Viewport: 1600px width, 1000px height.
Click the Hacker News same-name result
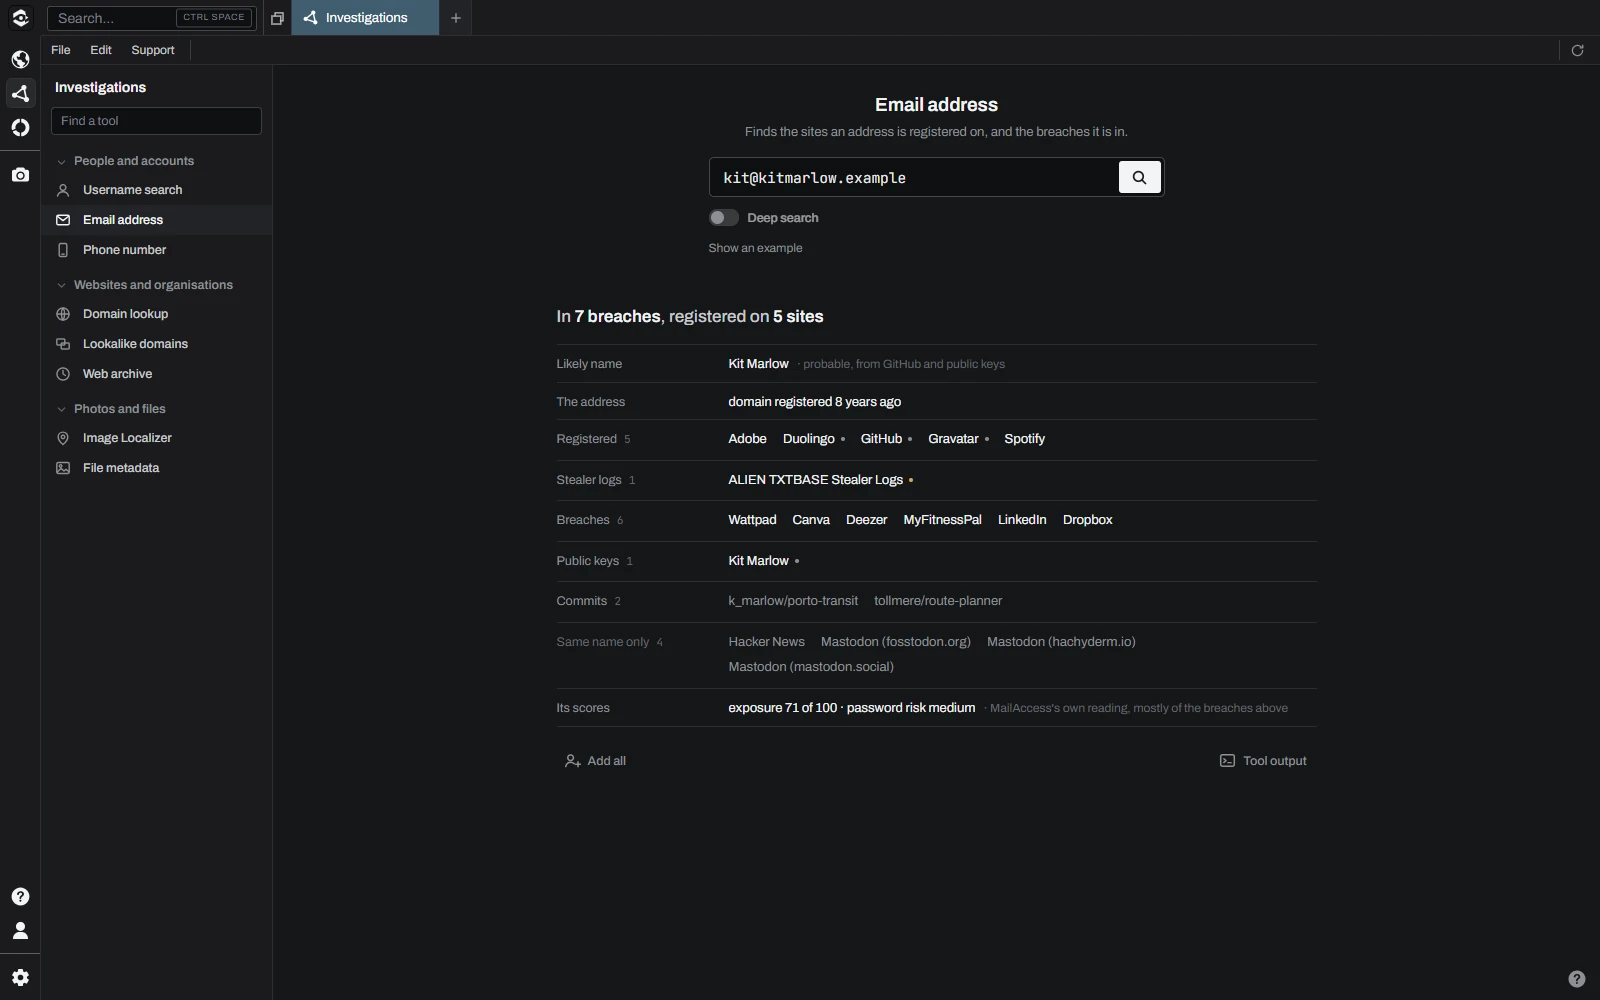pyautogui.click(x=766, y=642)
